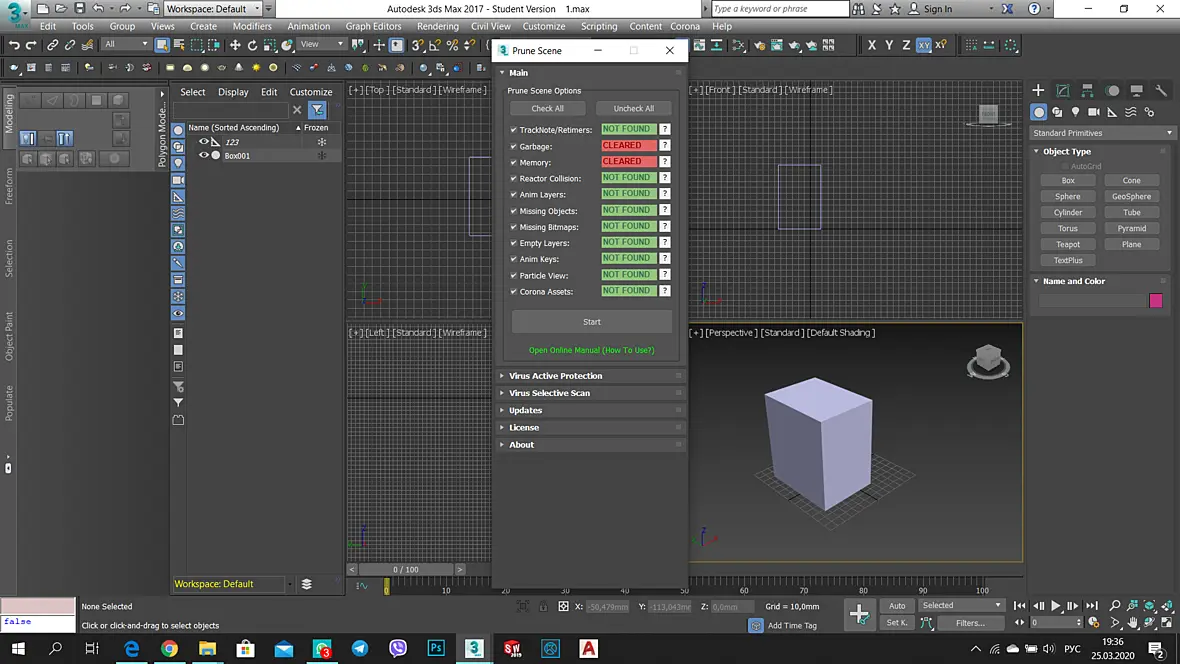Open the Create panel plus tab
1180x664 pixels.
(1038, 90)
